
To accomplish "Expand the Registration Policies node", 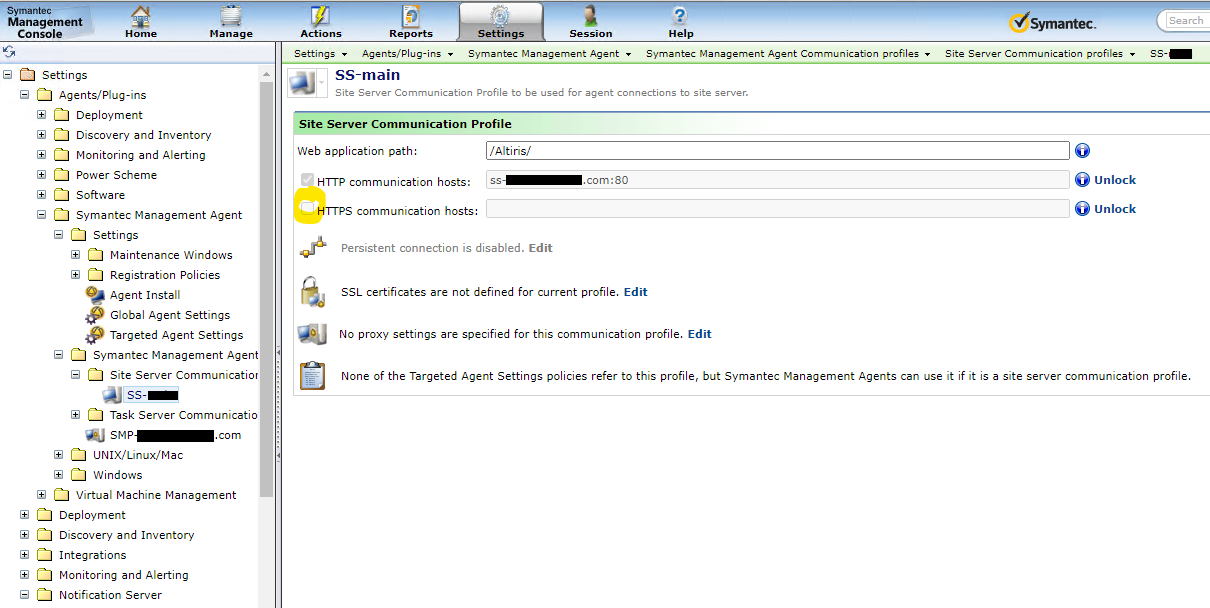I will click(x=76, y=275).
